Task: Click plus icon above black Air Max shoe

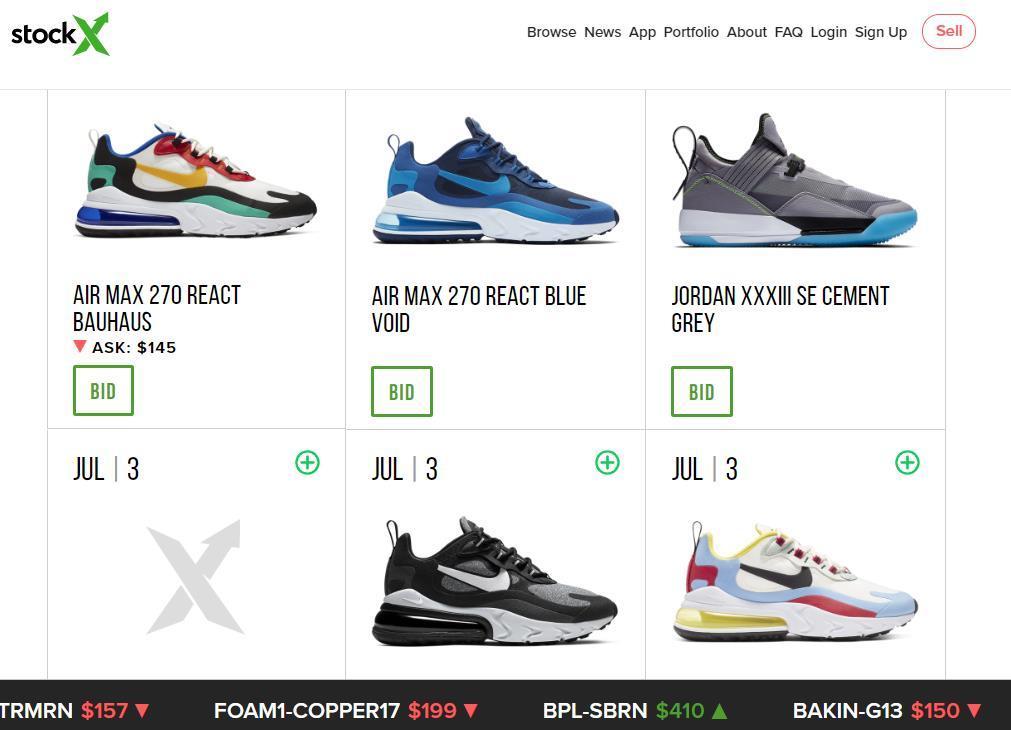Action: pos(607,462)
